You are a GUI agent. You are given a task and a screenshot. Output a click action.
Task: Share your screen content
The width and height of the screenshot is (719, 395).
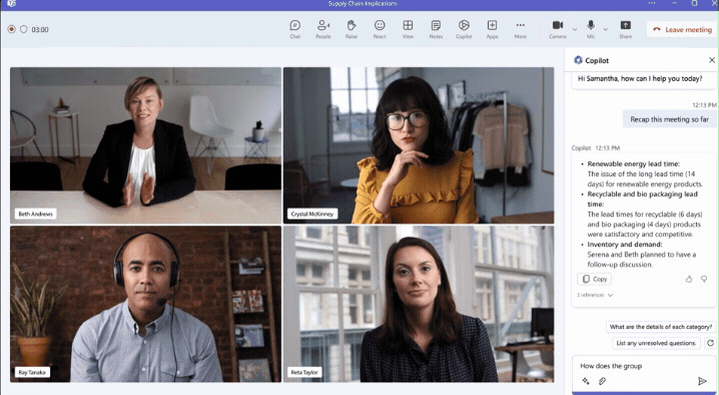point(625,29)
